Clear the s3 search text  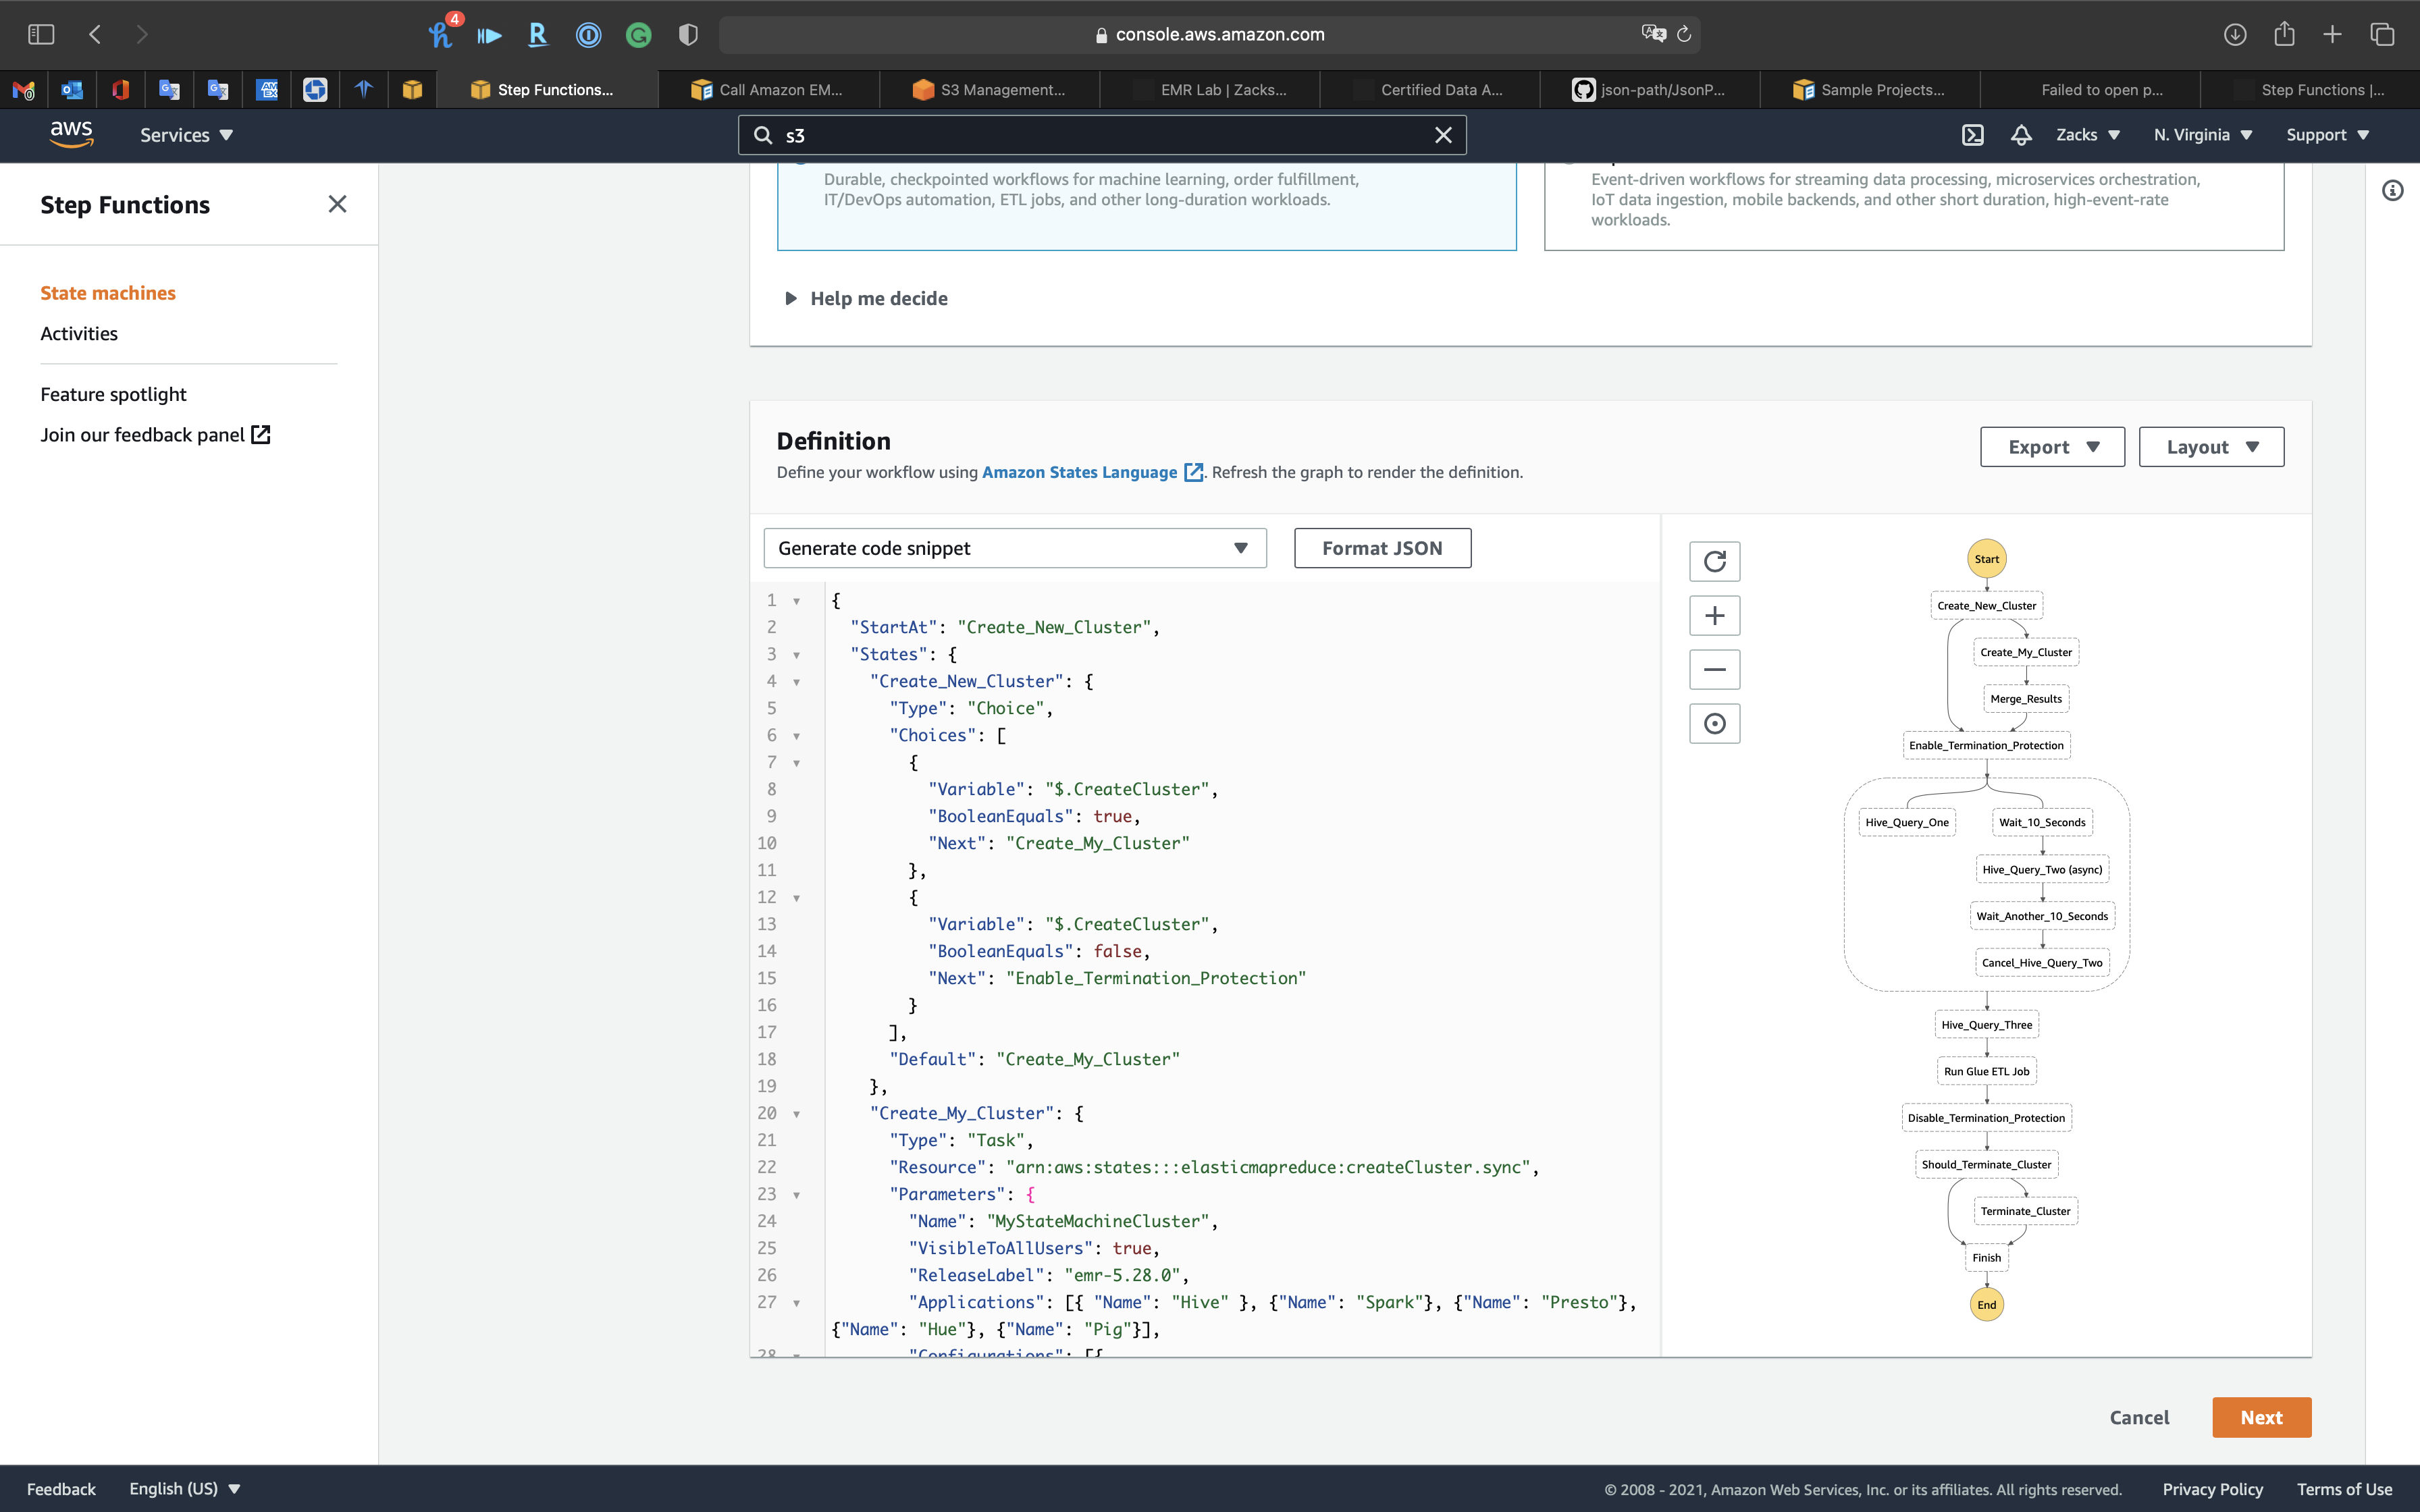(1442, 135)
